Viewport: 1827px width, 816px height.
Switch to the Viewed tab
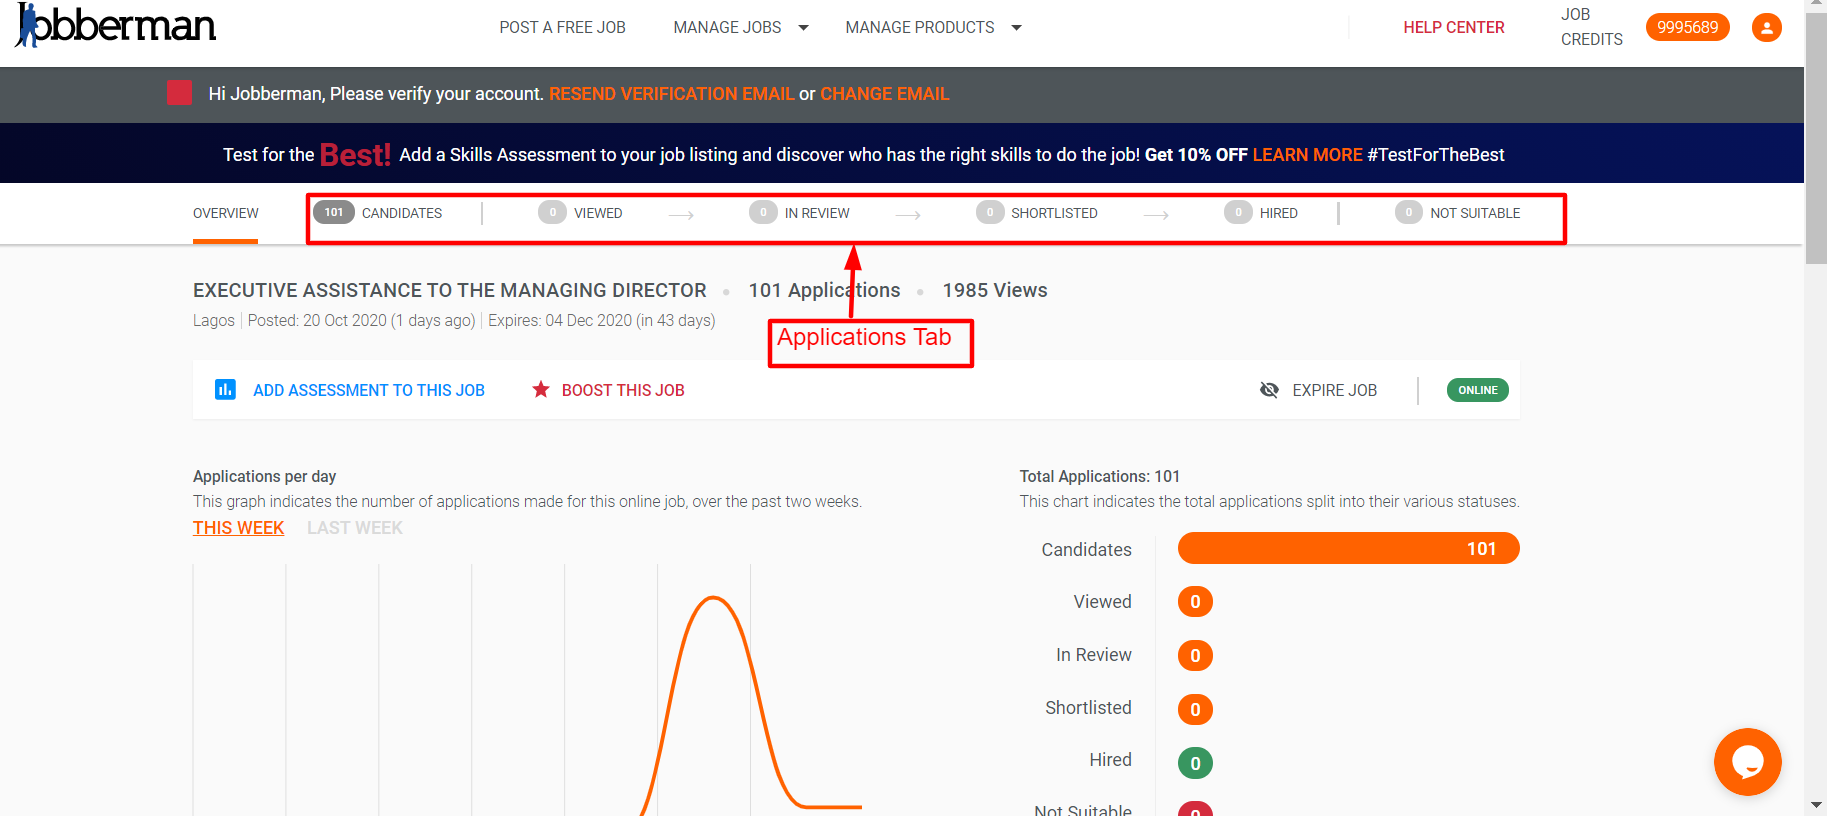(598, 213)
